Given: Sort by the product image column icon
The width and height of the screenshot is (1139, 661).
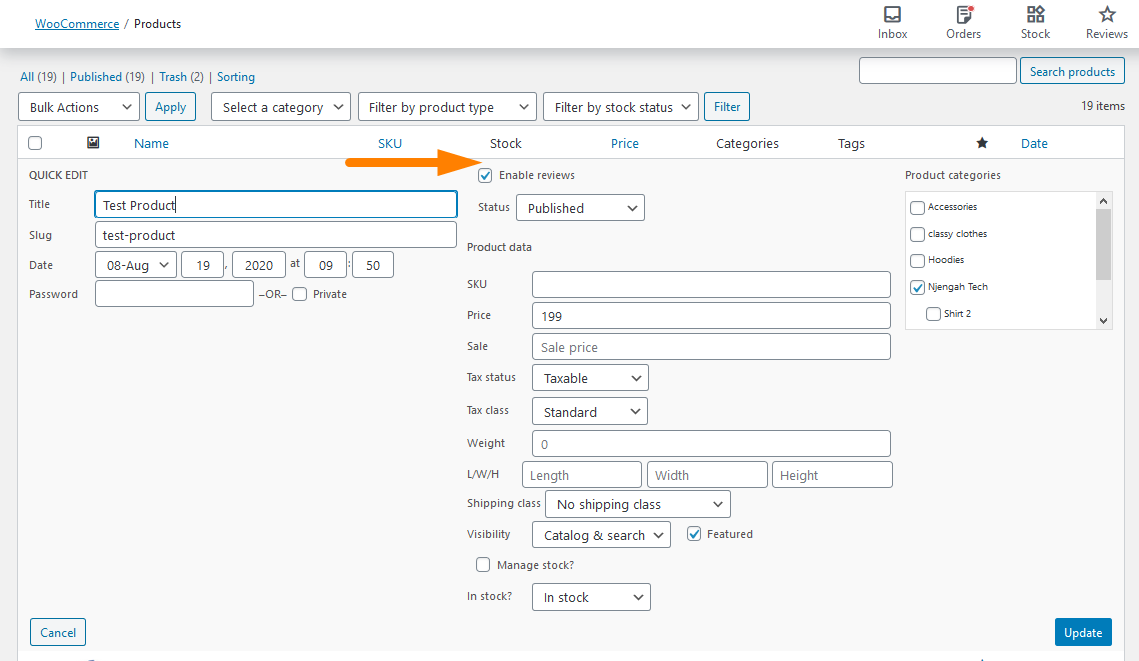Looking at the screenshot, I should pyautogui.click(x=93, y=142).
